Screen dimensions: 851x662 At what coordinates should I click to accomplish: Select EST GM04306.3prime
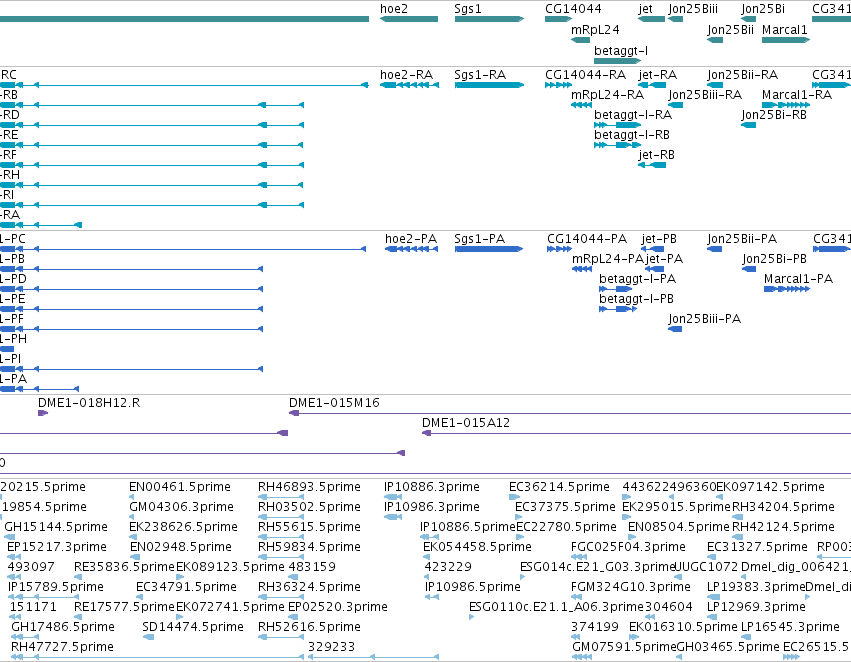(181, 507)
